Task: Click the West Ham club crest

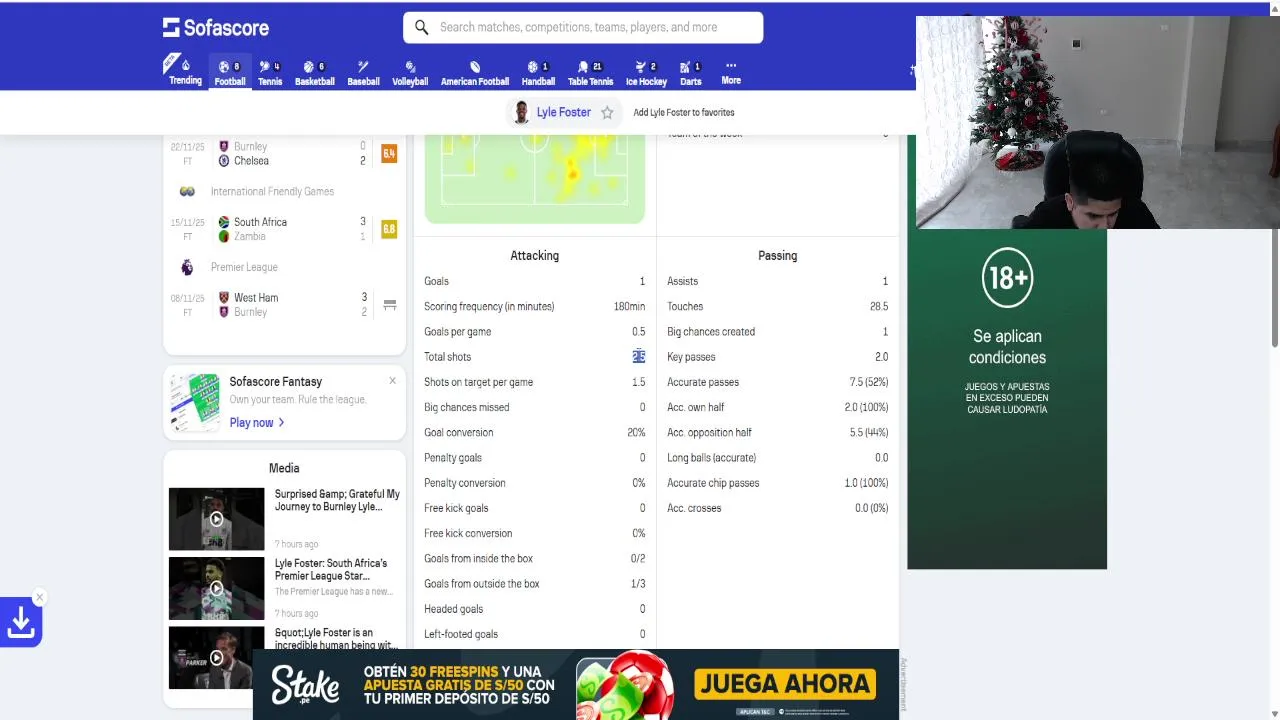Action: [x=224, y=298]
